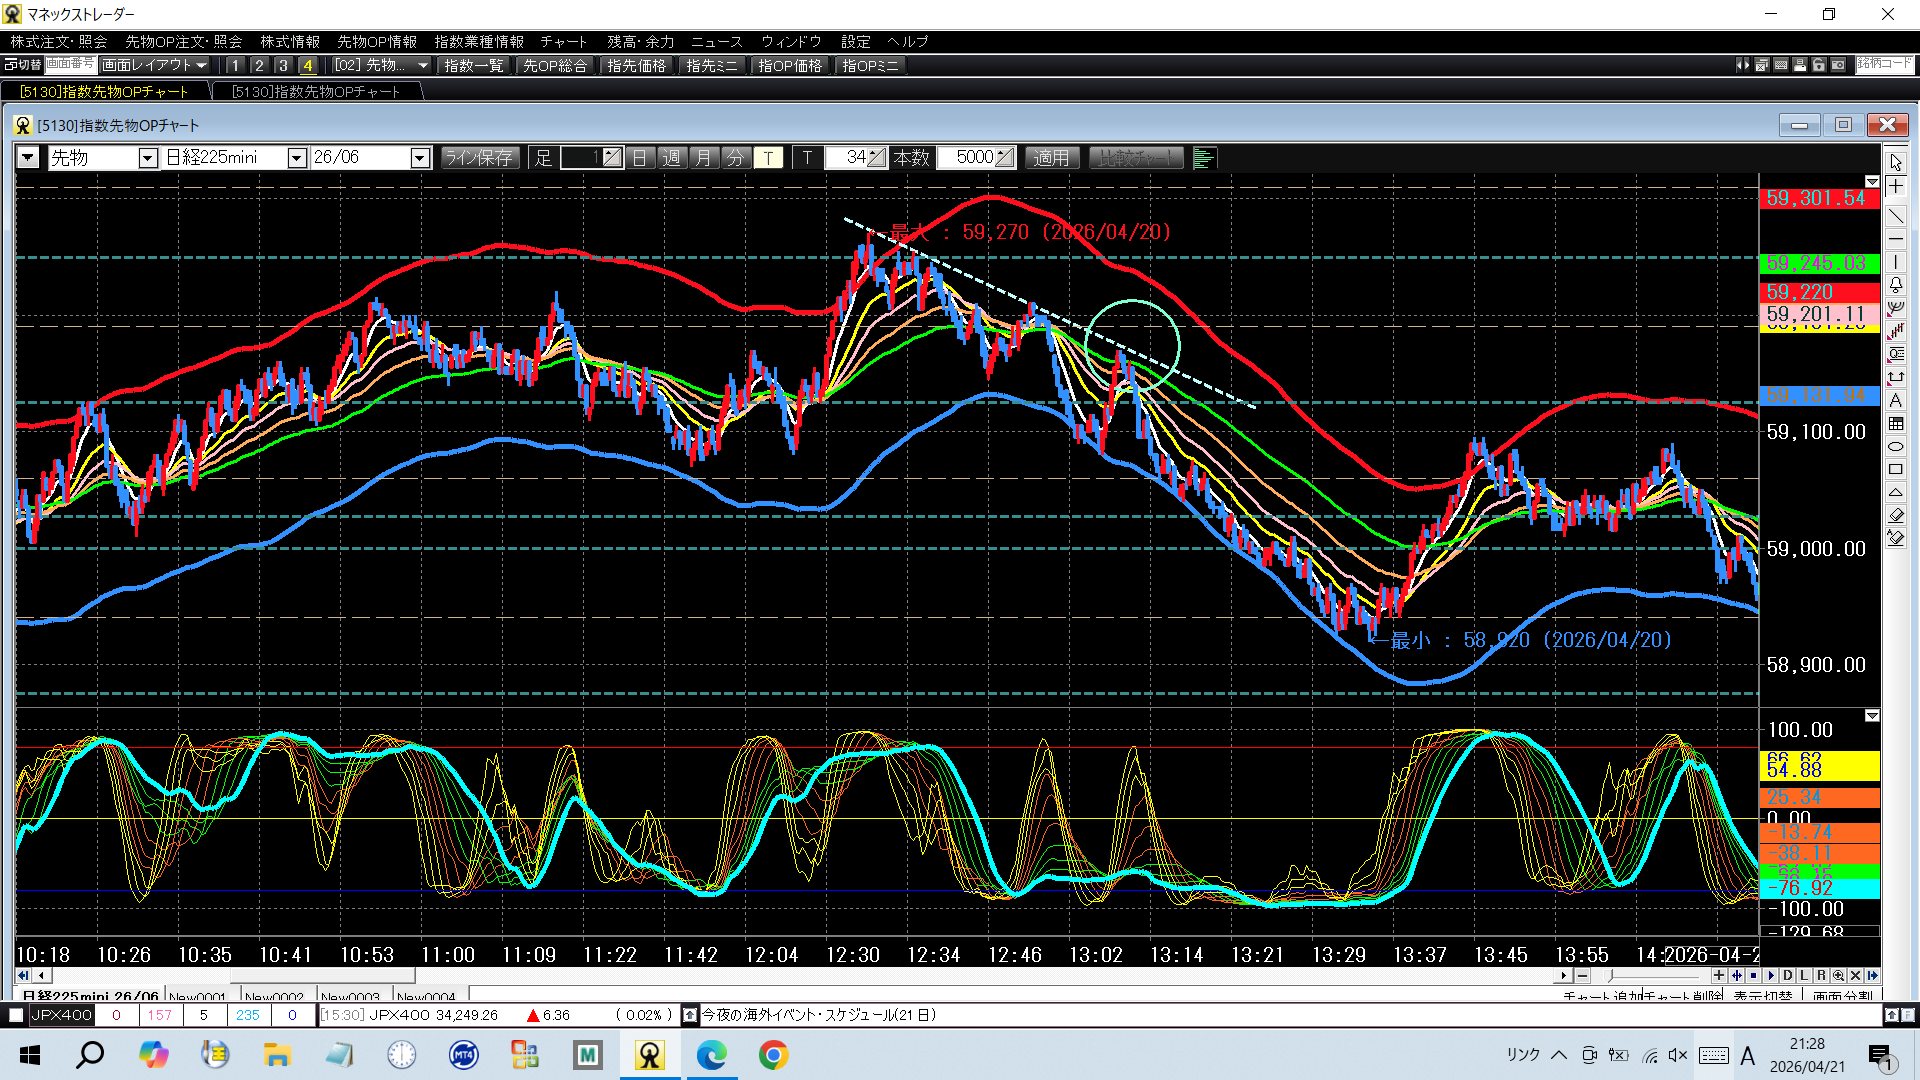The image size is (1920, 1080).
Task: Select the rectangle drawing tool
Action: (1895, 469)
